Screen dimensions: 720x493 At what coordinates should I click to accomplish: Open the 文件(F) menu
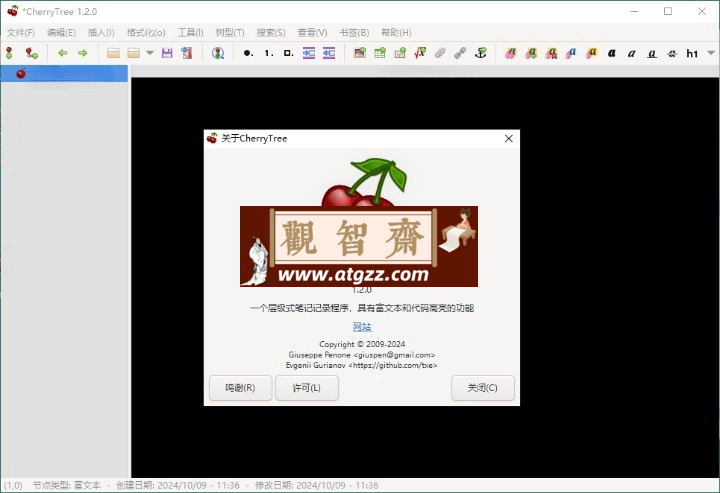click(x=21, y=33)
